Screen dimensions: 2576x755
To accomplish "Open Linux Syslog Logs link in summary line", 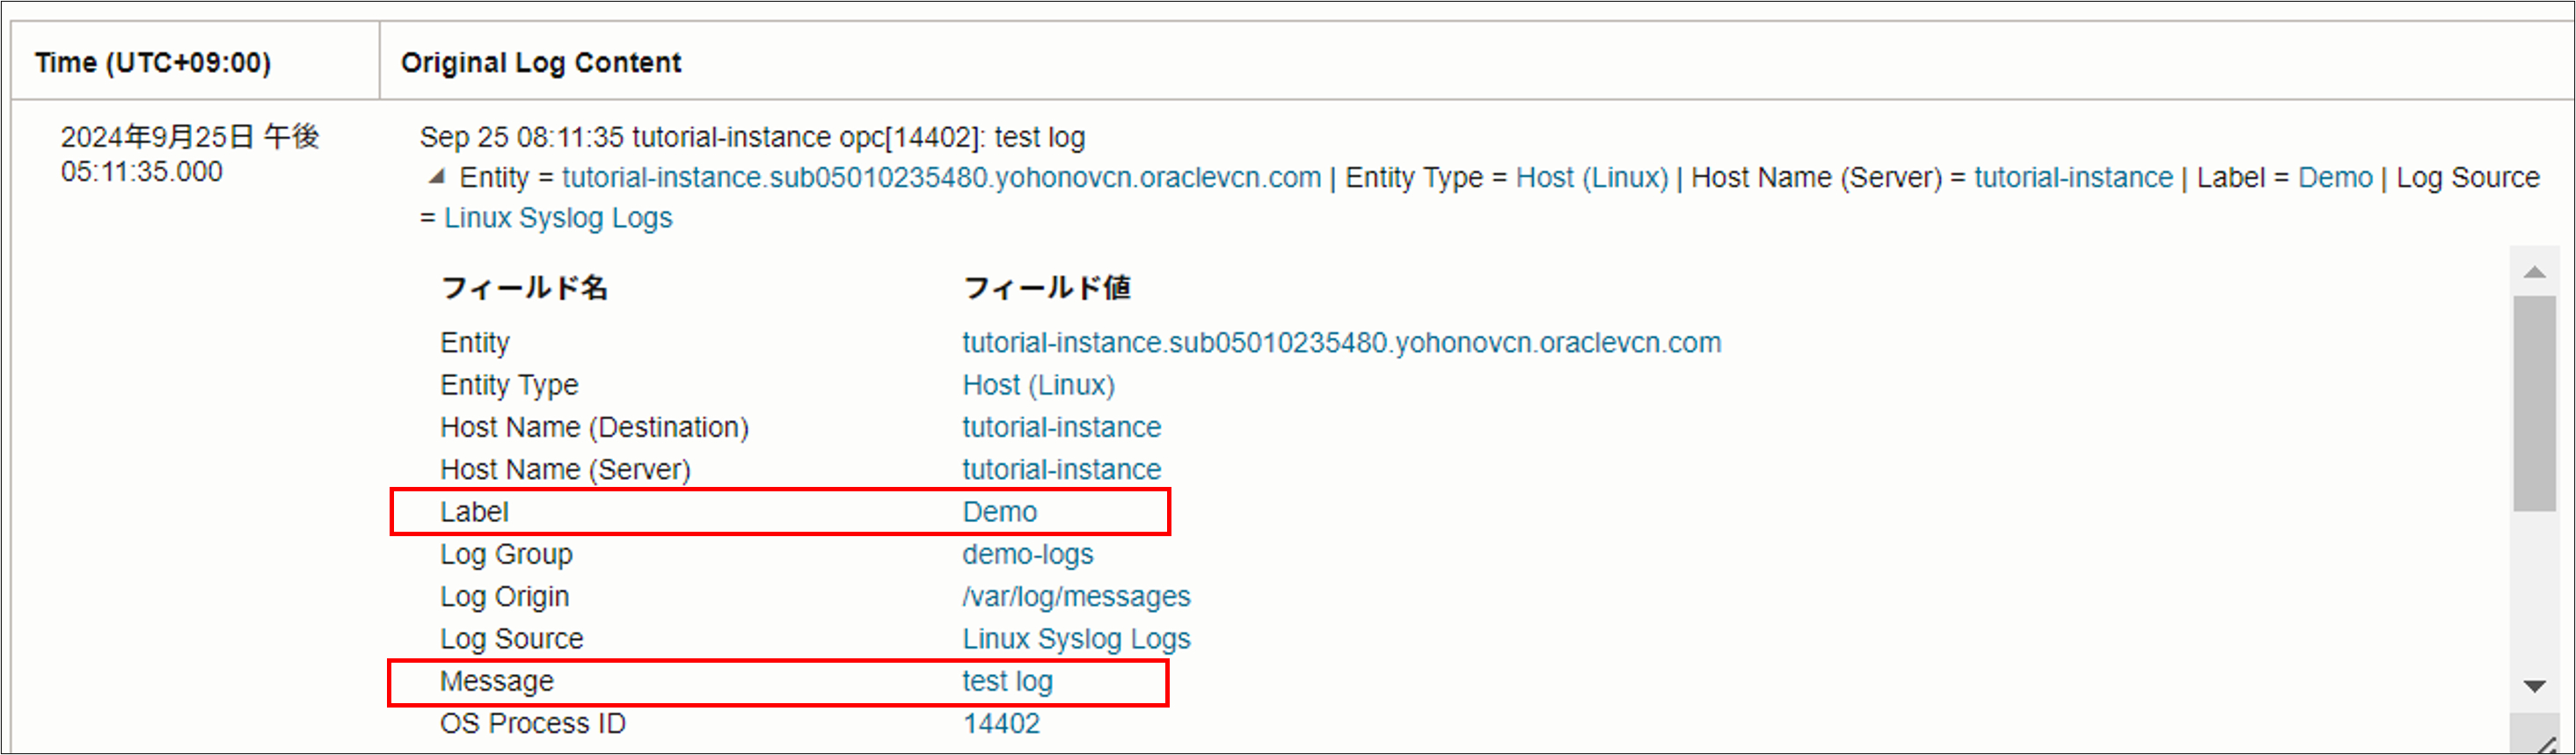I will tap(558, 218).
